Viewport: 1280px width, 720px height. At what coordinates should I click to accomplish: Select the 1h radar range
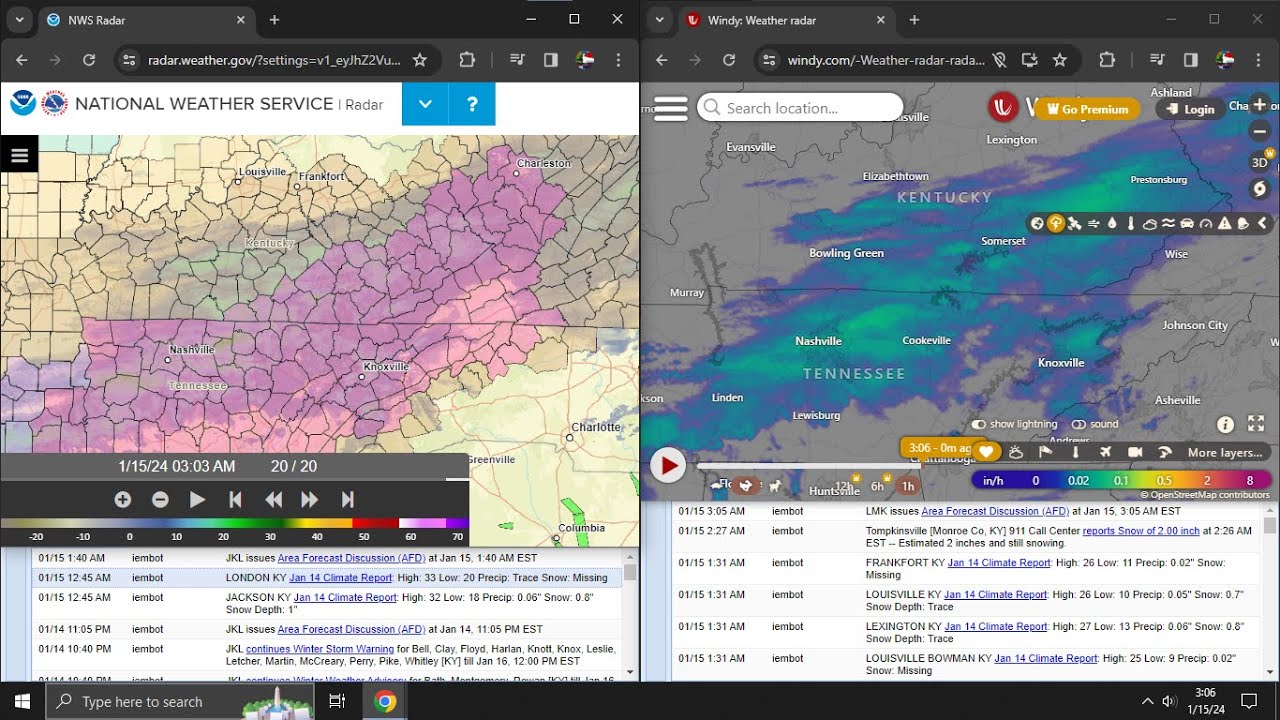coord(907,486)
